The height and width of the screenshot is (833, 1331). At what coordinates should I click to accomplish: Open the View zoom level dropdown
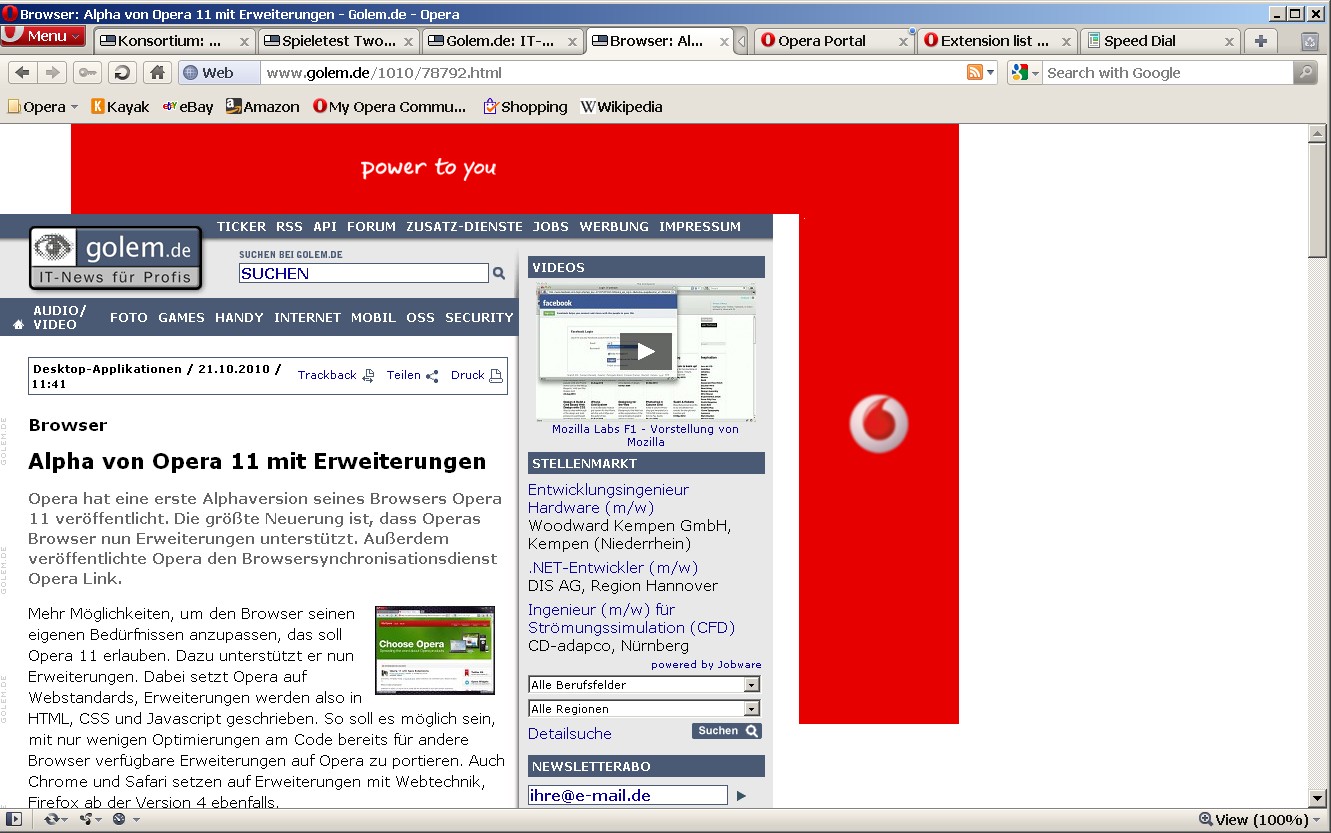click(x=1316, y=819)
